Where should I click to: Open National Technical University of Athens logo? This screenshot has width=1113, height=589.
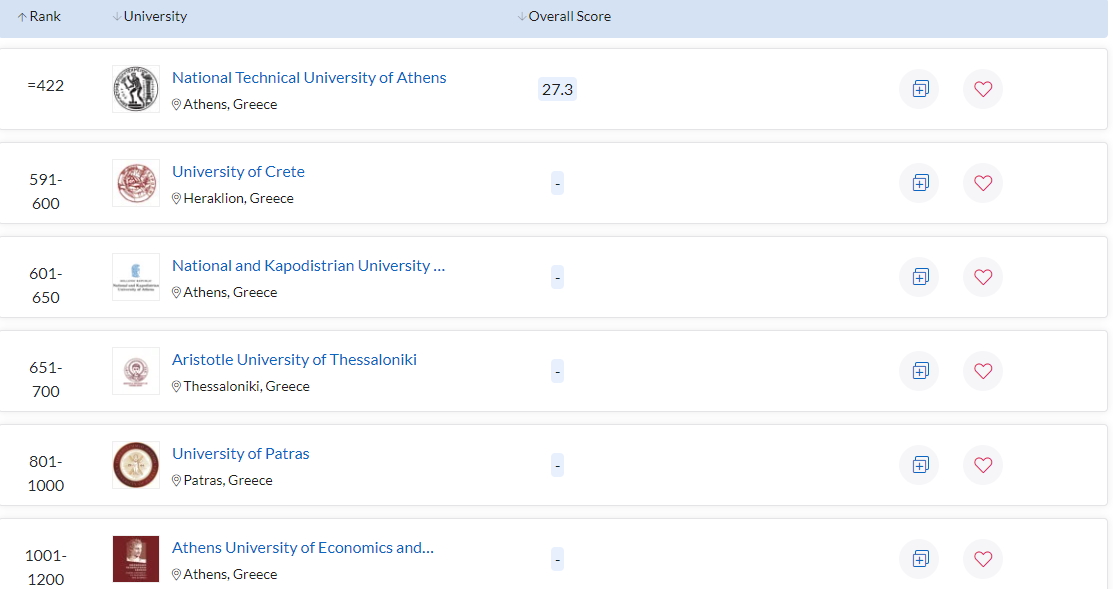point(136,89)
